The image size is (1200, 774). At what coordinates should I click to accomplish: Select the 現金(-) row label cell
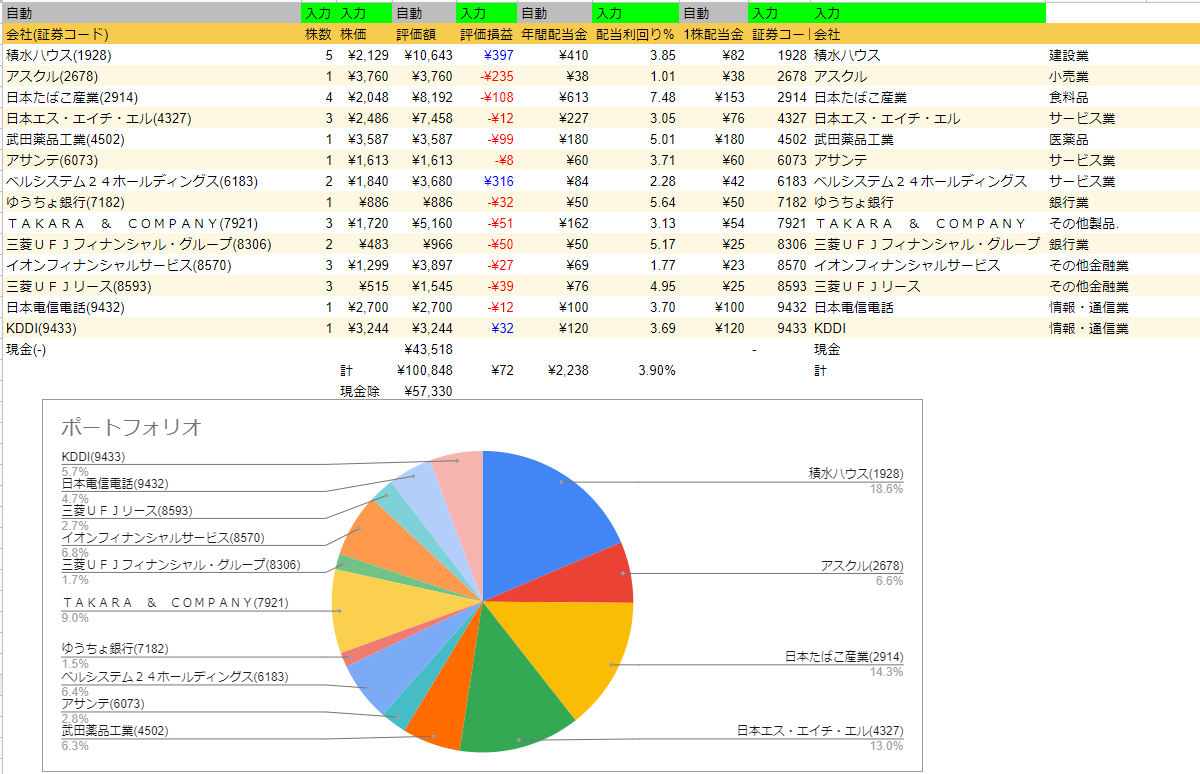151,349
